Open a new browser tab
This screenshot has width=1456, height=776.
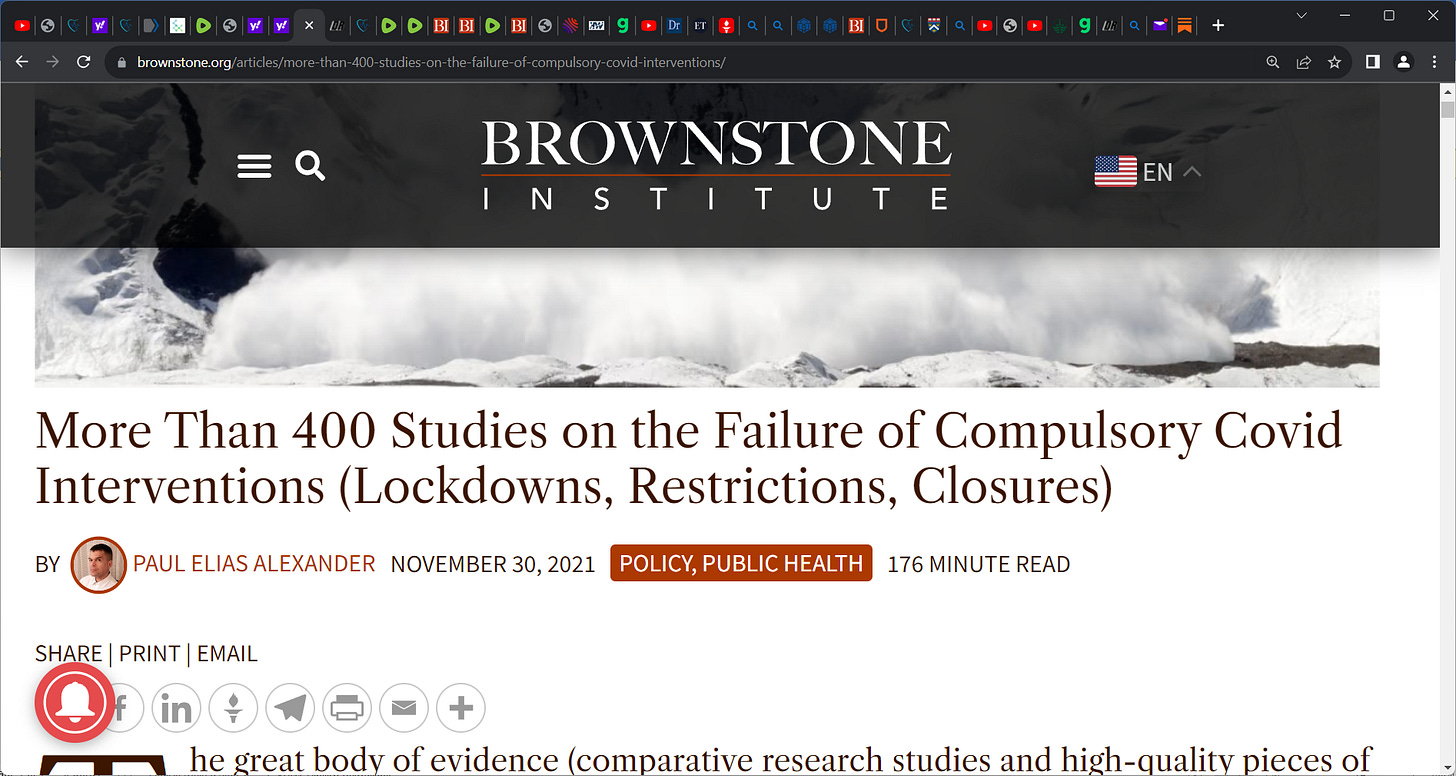[x=1218, y=25]
